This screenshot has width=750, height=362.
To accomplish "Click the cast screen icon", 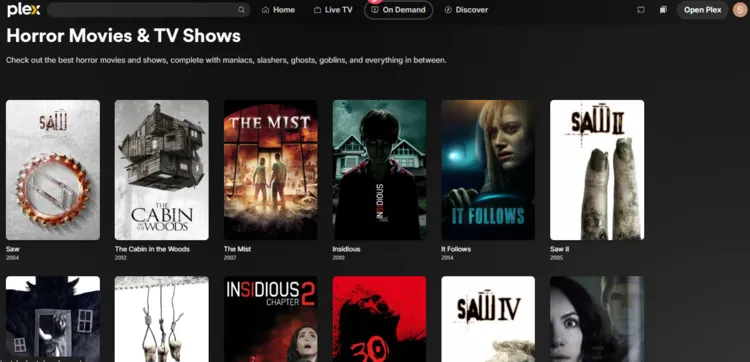I will pyautogui.click(x=641, y=10).
